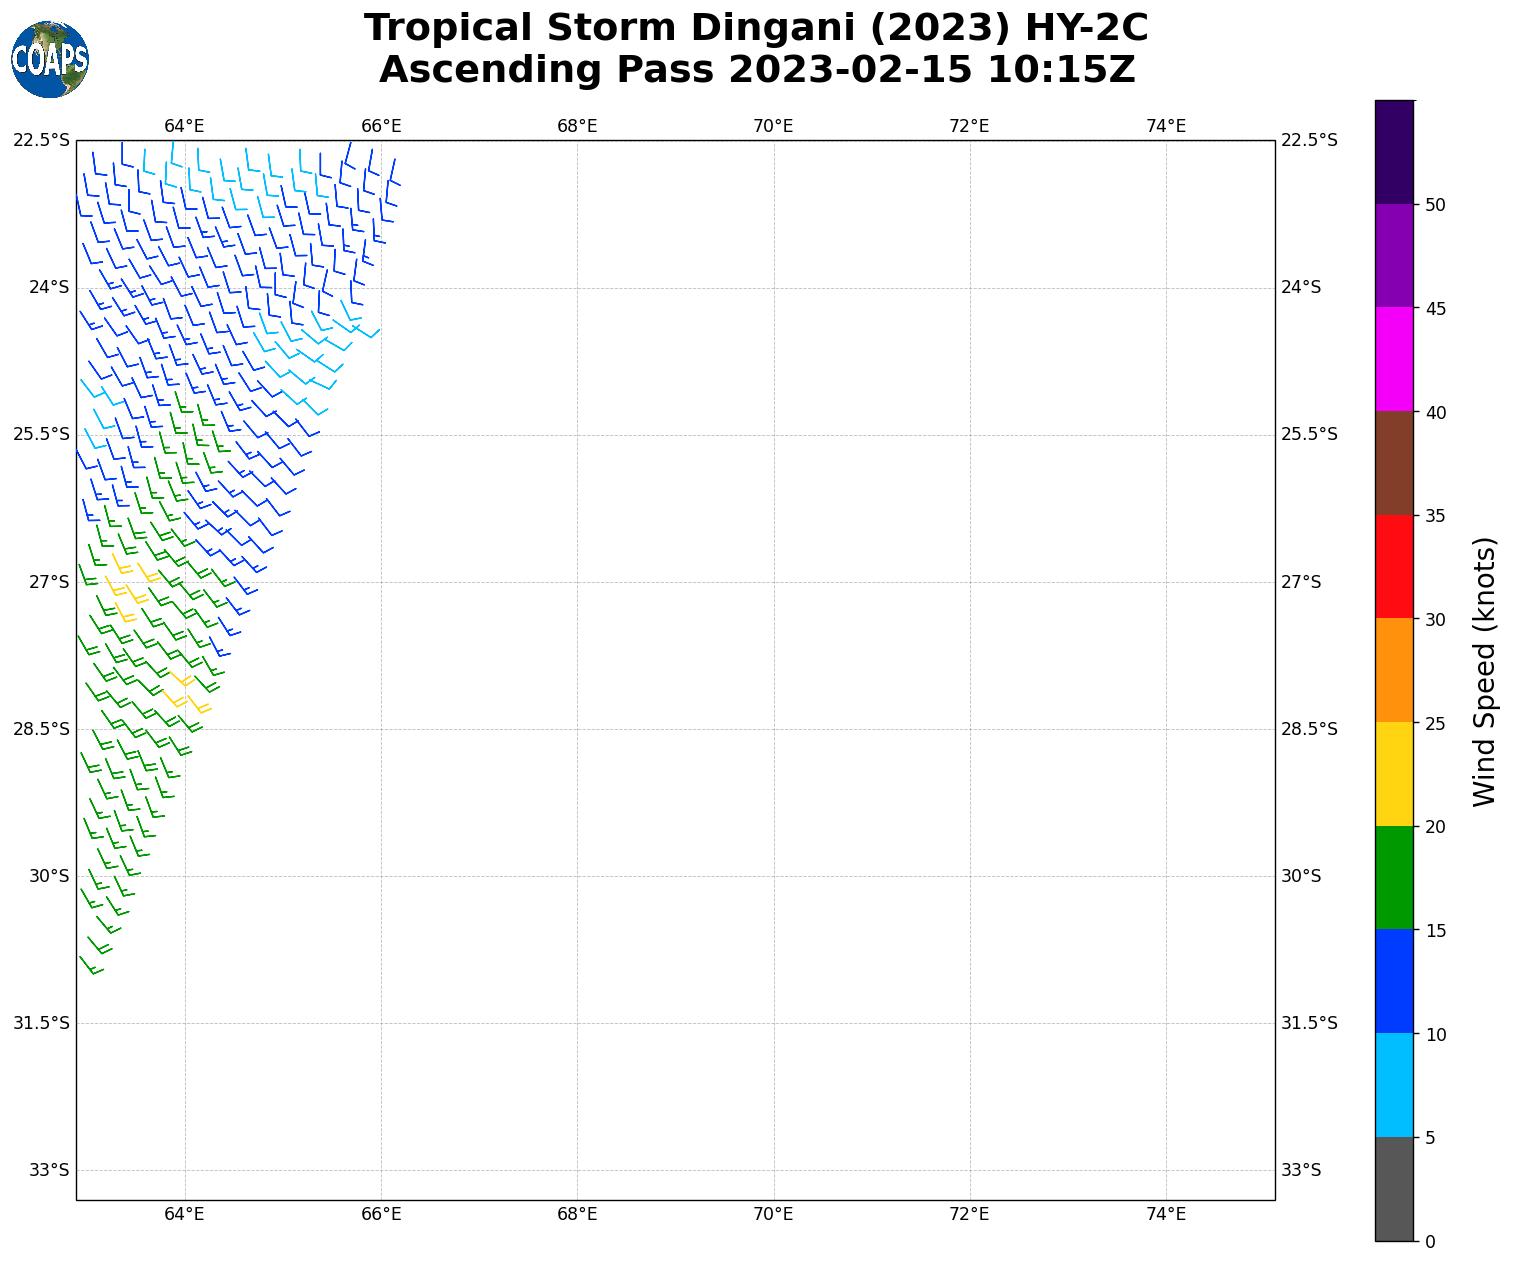Click the dark purple colorbar segment above 50
This screenshot has width=1513, height=1264.
(1394, 152)
